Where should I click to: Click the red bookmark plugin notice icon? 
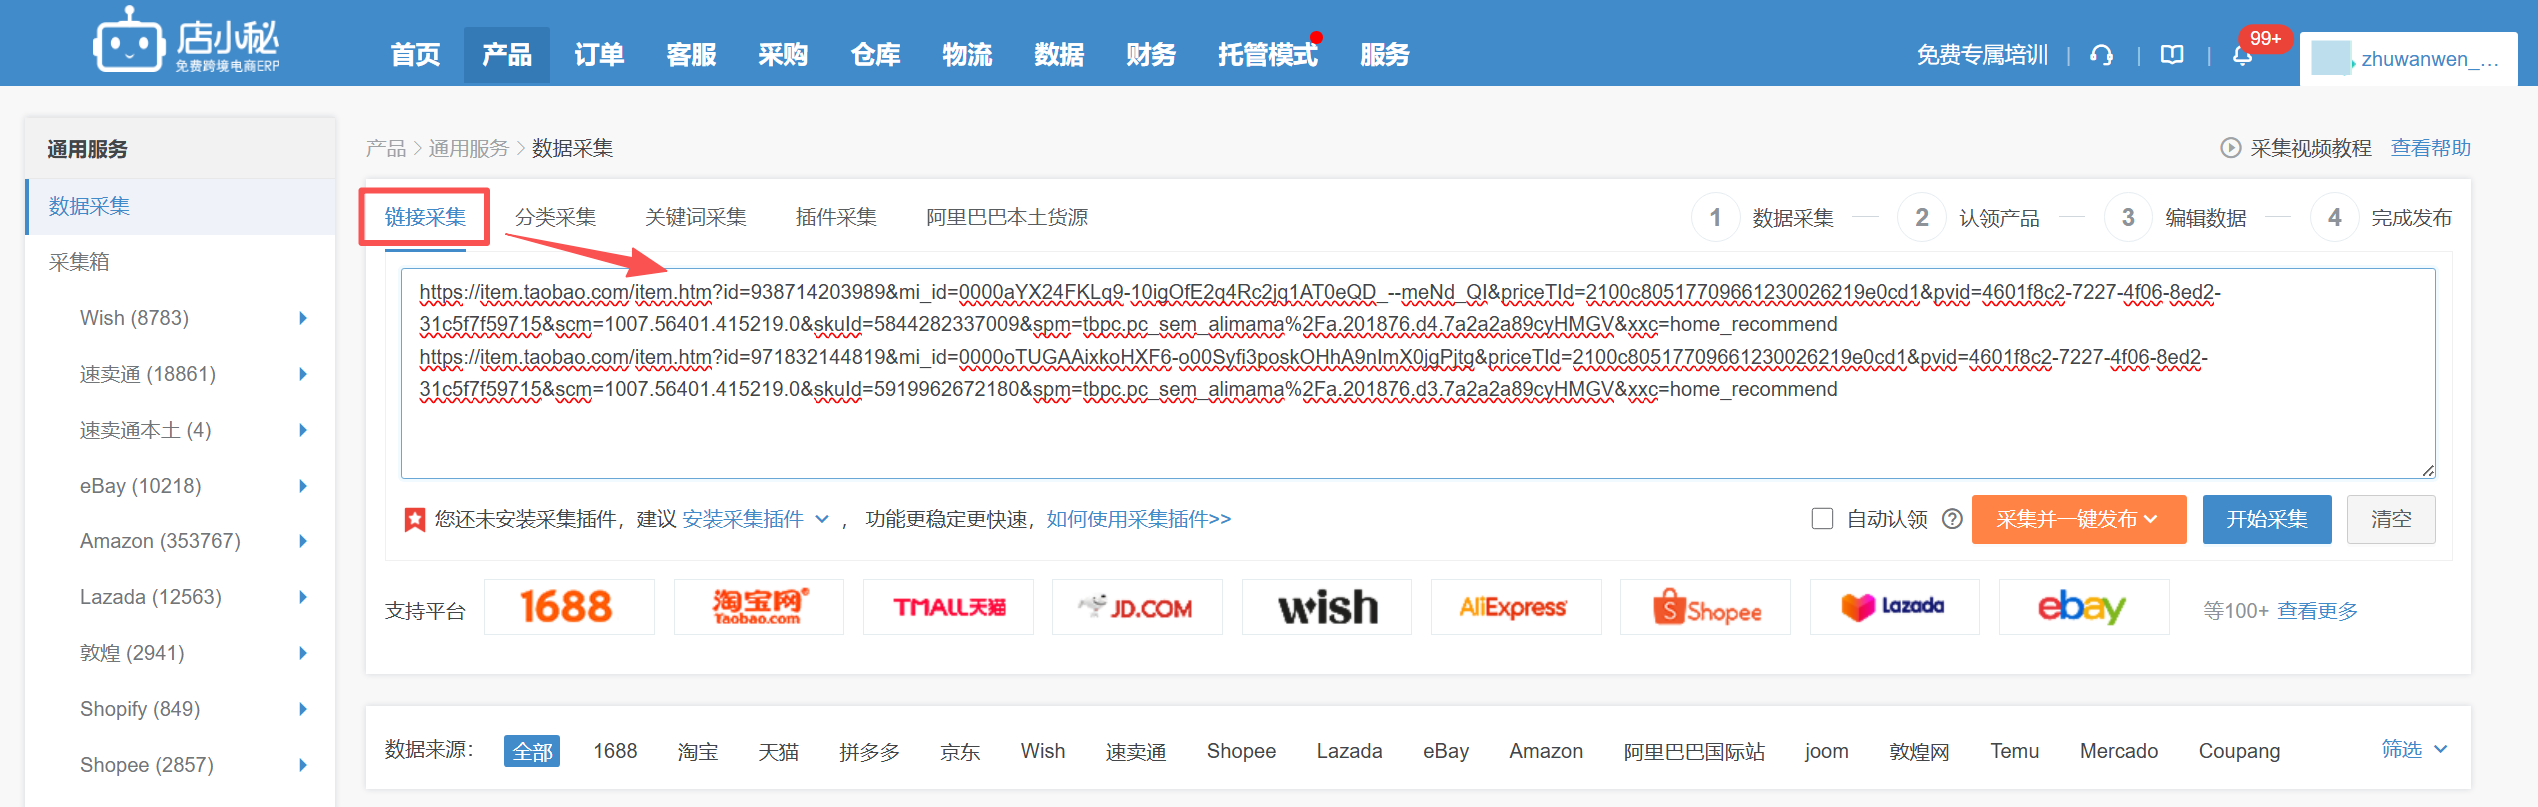[414, 520]
